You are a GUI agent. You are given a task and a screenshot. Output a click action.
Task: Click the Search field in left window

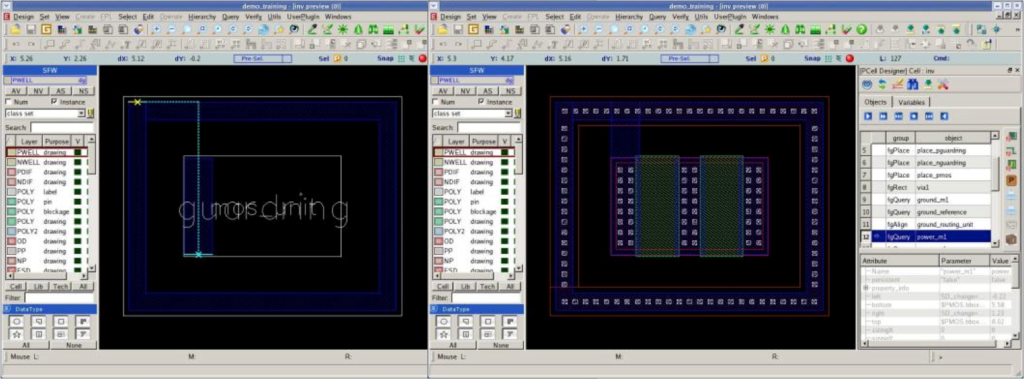(x=61, y=127)
